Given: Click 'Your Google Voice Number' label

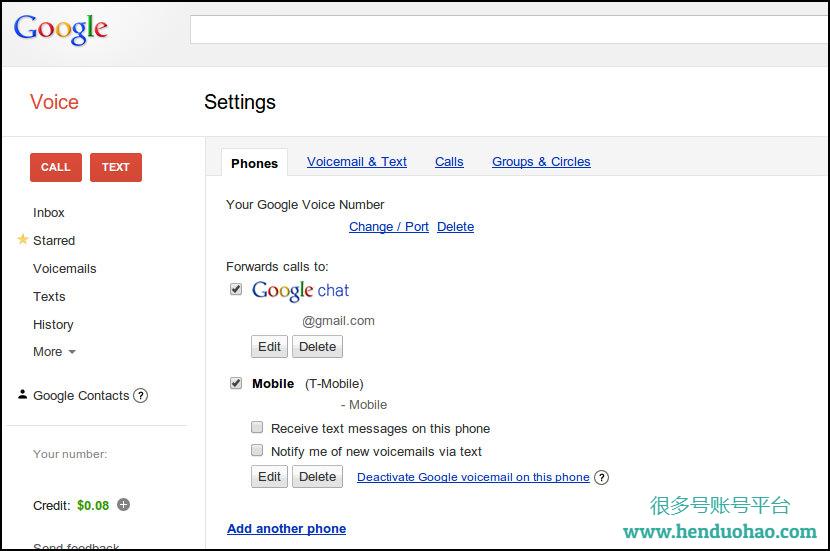Looking at the screenshot, I should coord(305,204).
